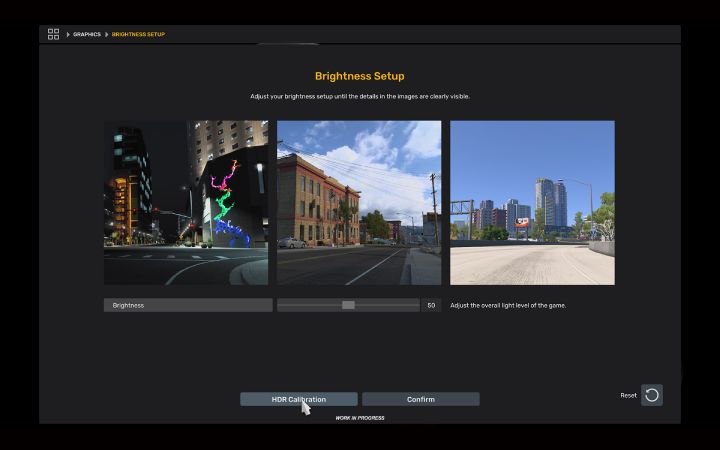Click the circular Reset arrow icon
This screenshot has height=450, width=720.
coord(652,395)
